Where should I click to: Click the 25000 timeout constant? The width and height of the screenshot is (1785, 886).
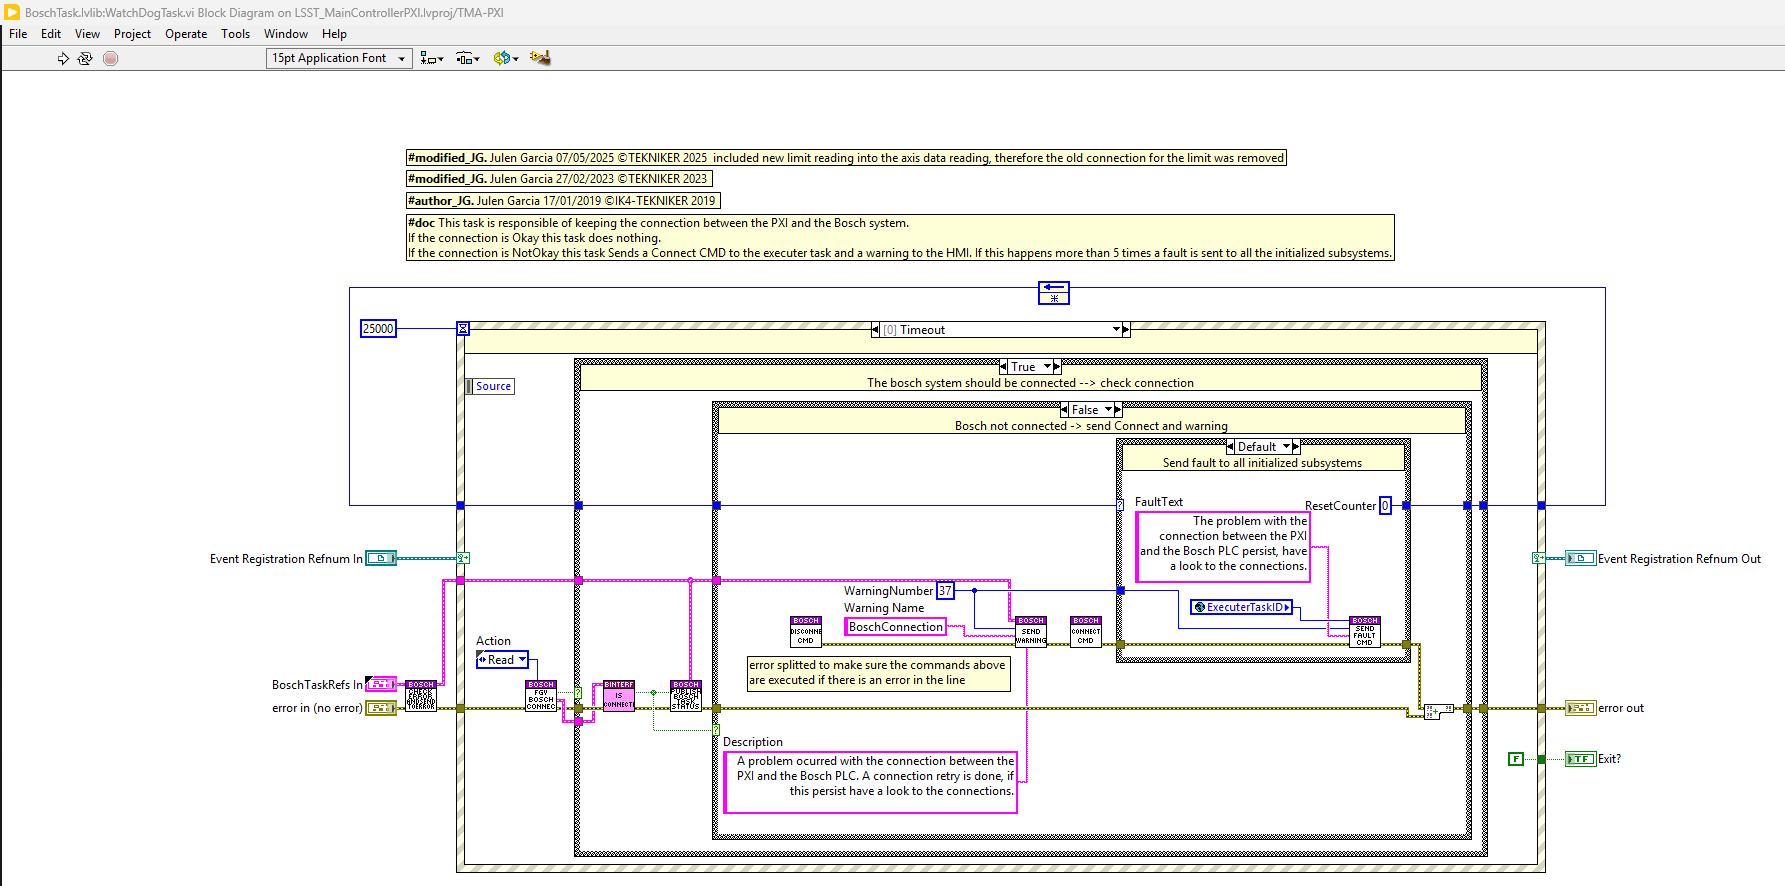(x=378, y=328)
